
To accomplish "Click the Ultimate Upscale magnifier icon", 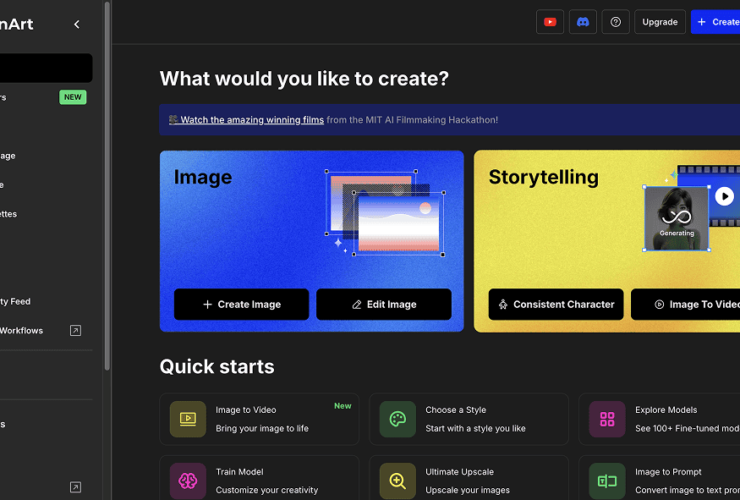I will coord(397,481).
